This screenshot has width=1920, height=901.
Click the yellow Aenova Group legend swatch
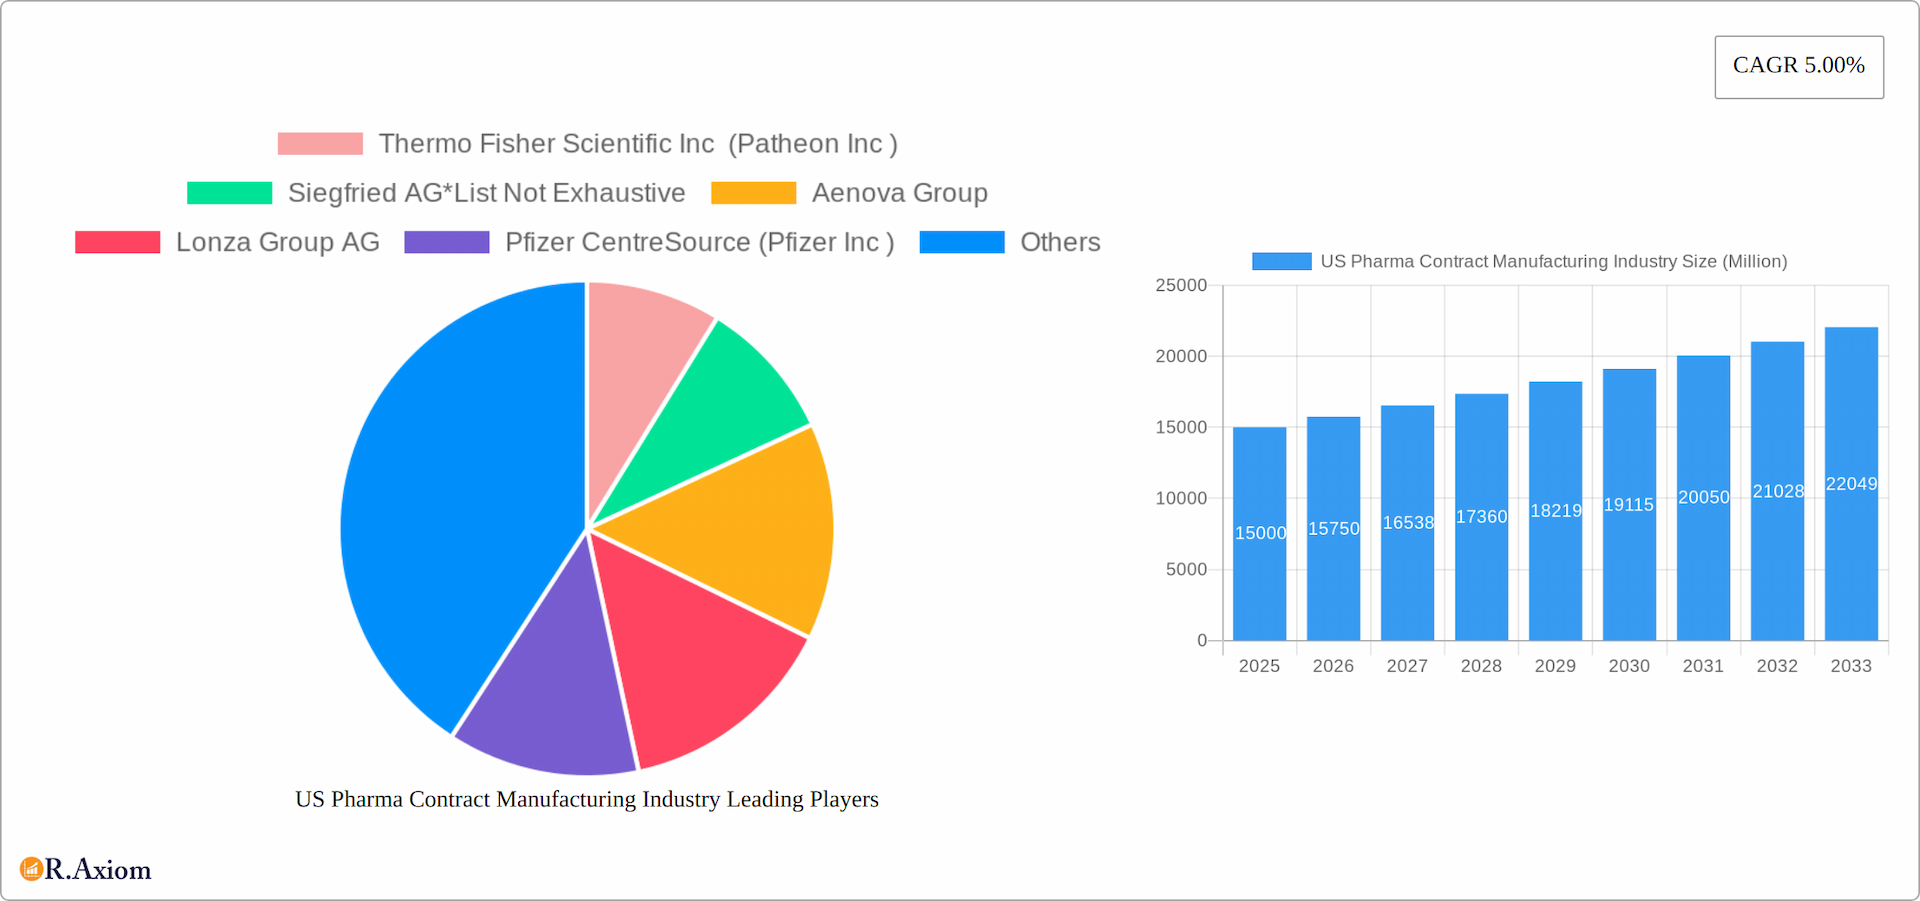coord(752,192)
